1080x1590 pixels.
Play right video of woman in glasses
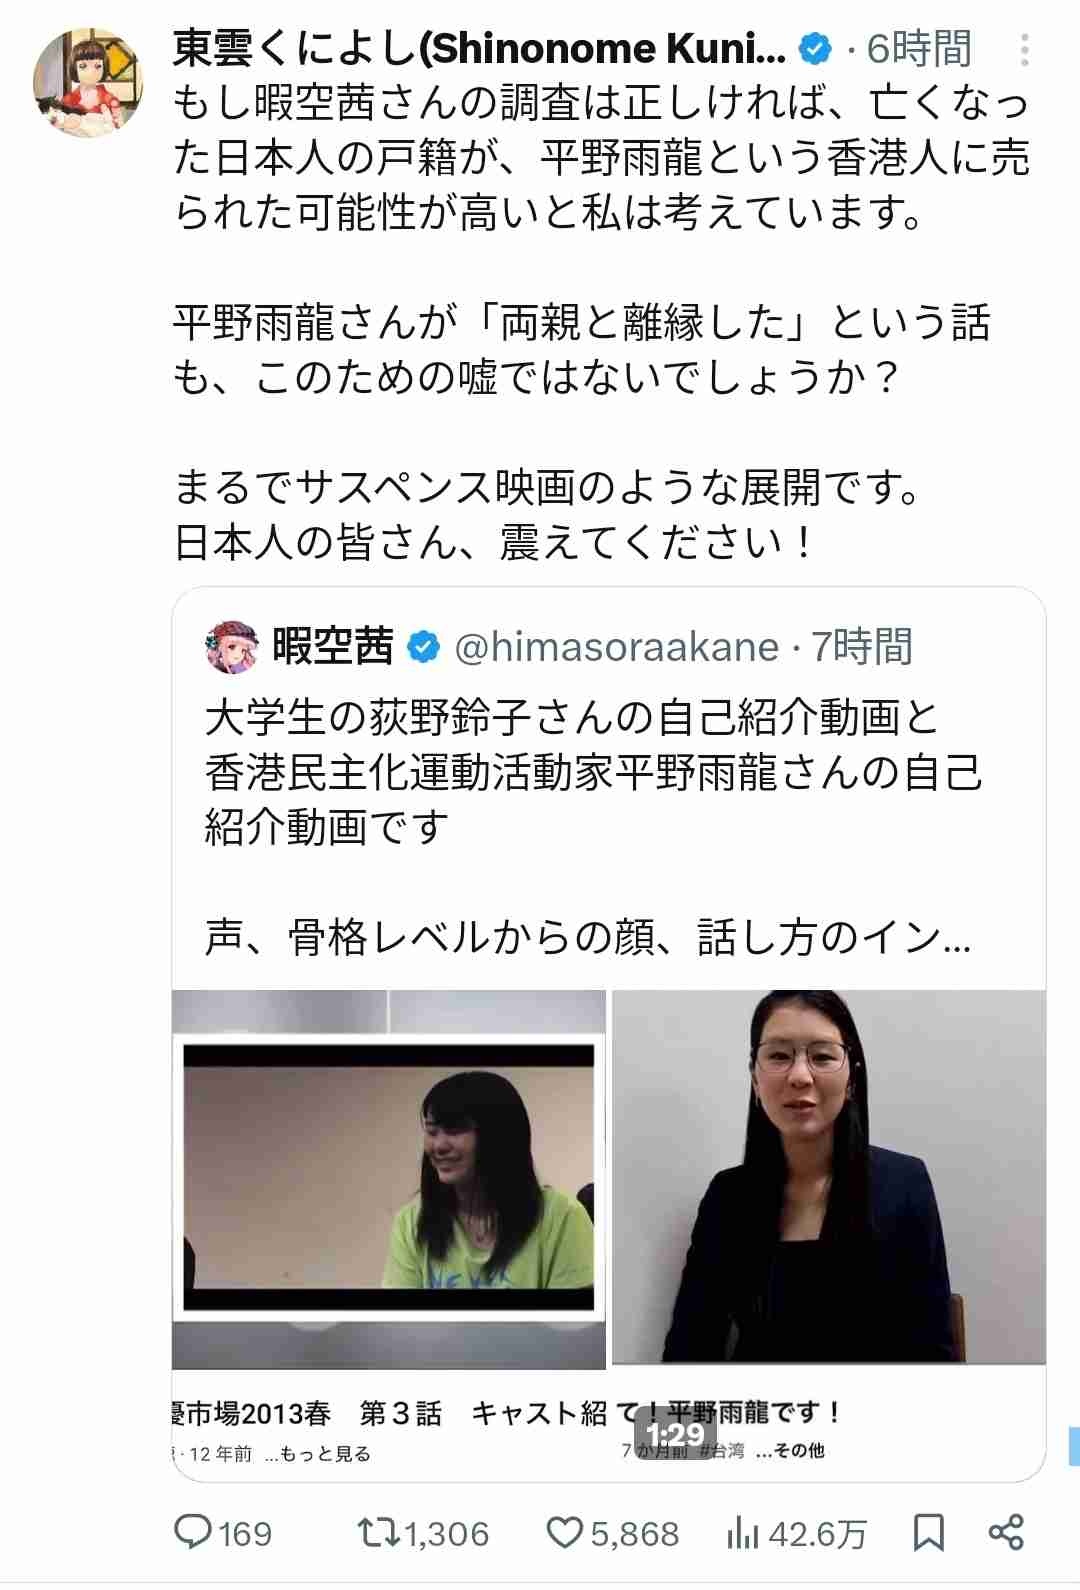(829, 1177)
